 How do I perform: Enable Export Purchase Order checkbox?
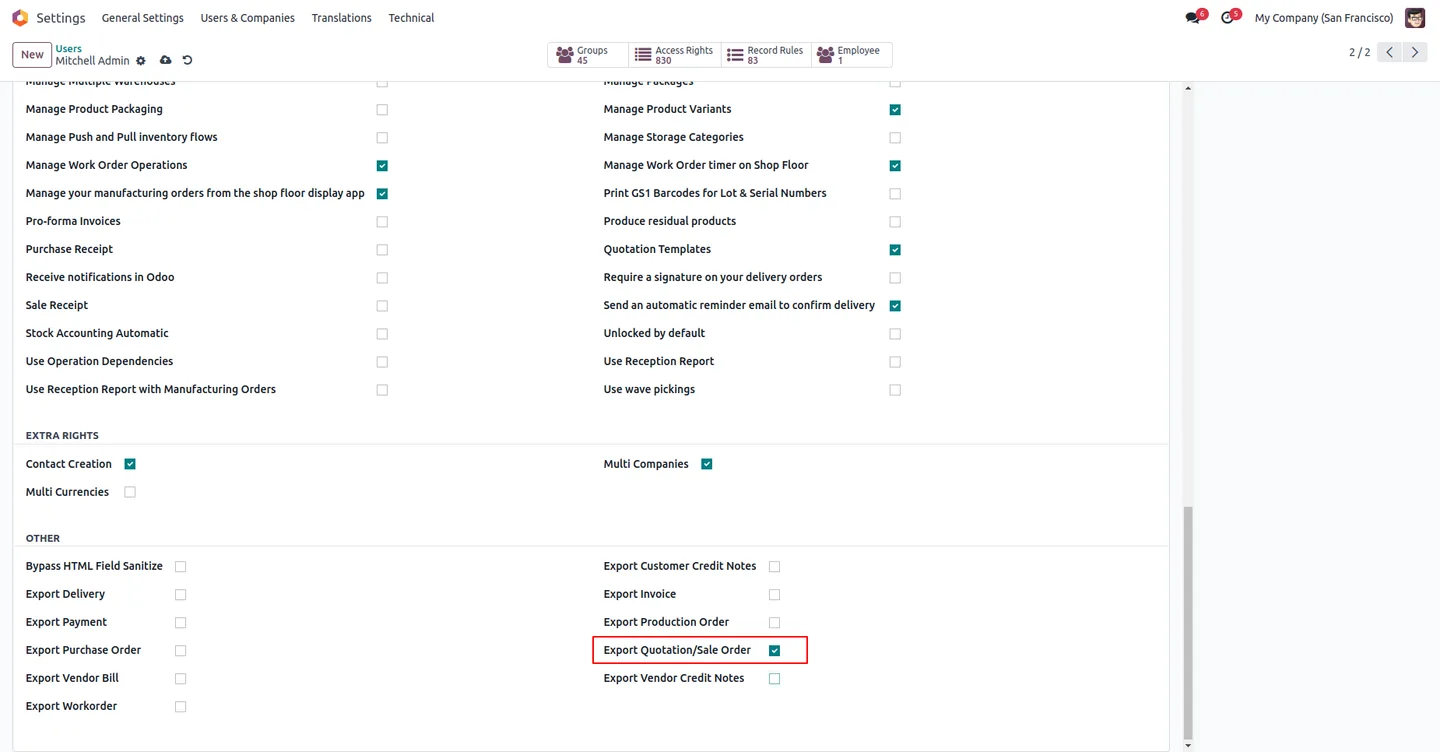coord(181,651)
